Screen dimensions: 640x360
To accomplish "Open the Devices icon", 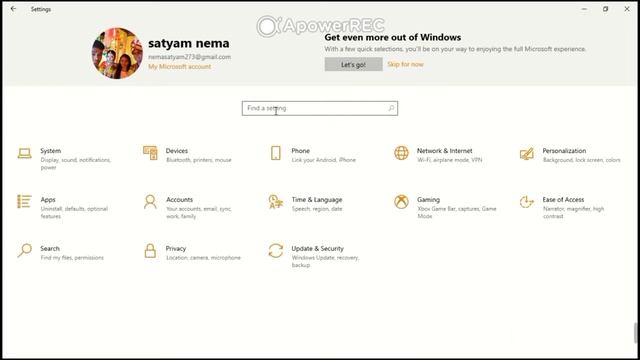I will (150, 153).
